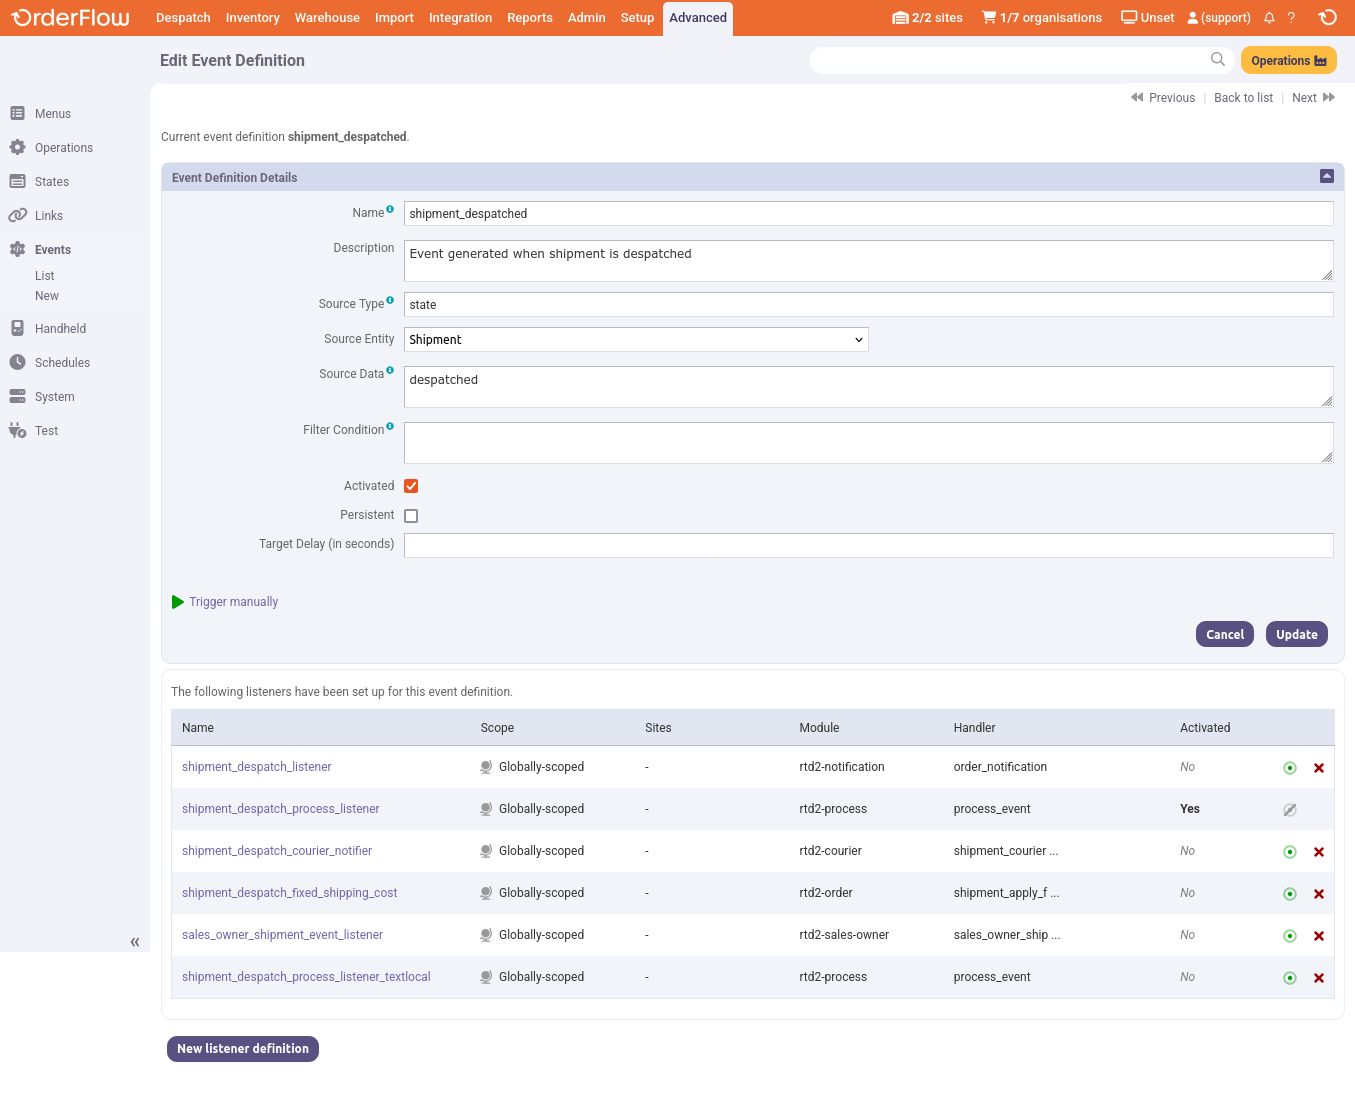Click the info icon next to Source Type

pyautogui.click(x=390, y=300)
